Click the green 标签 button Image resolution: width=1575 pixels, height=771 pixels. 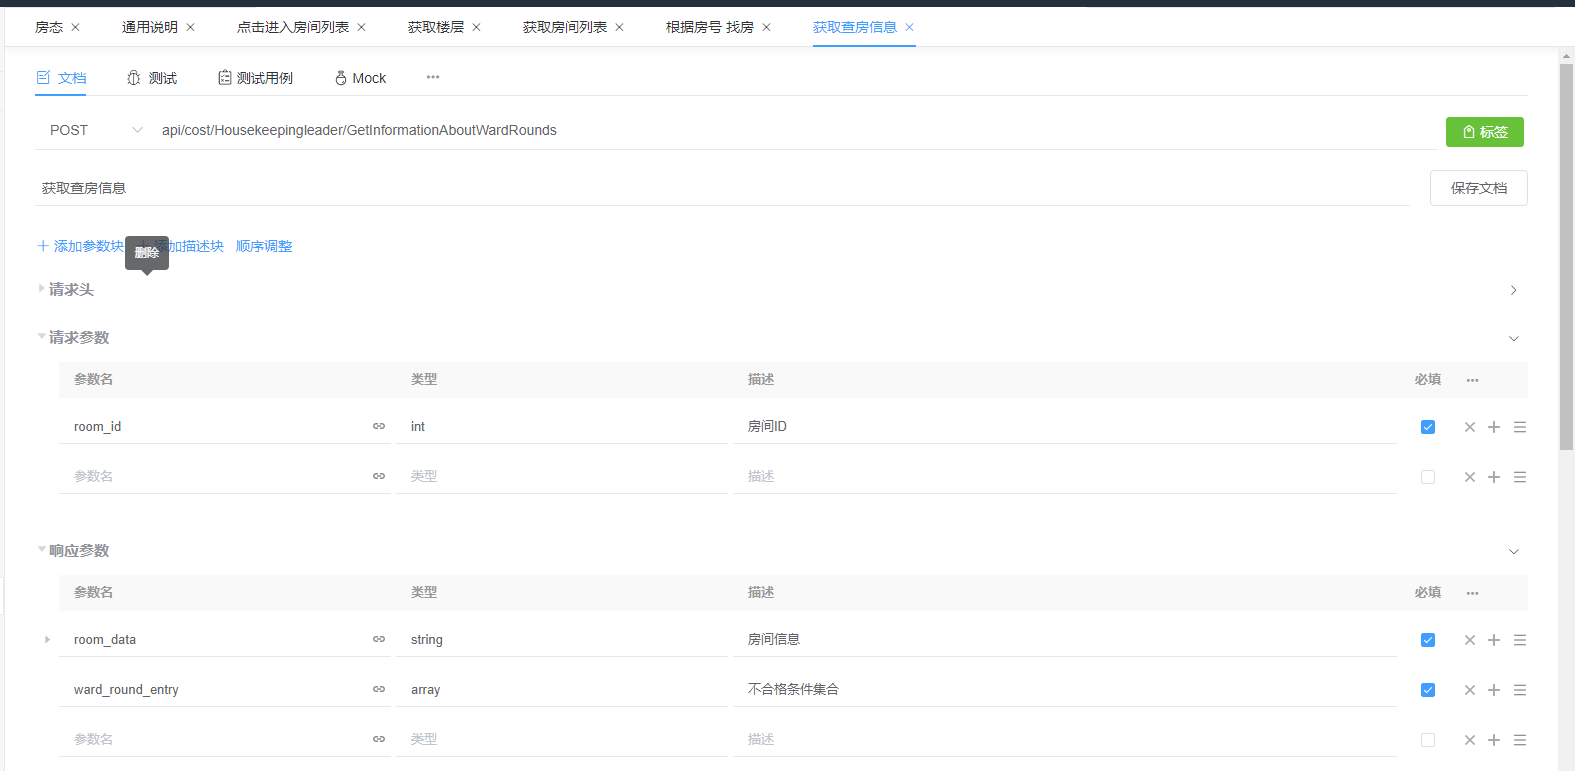click(x=1484, y=132)
